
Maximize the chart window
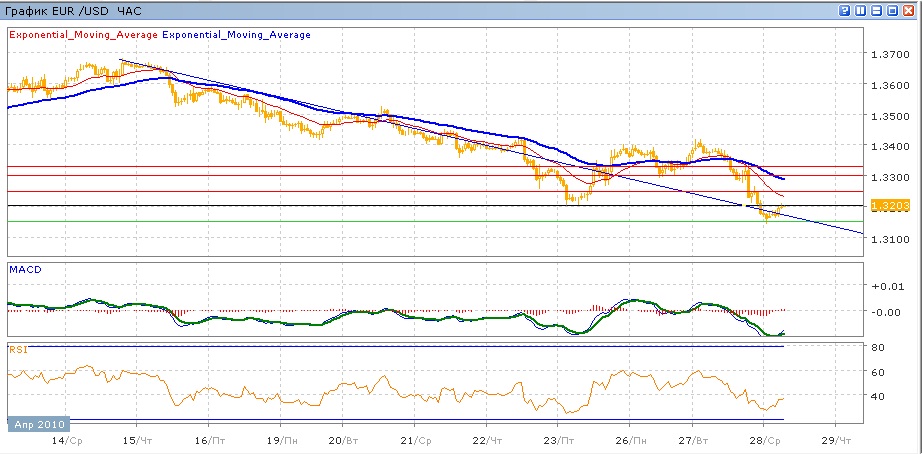tap(893, 10)
